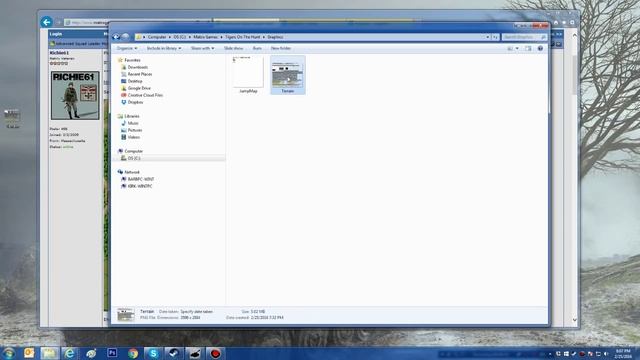Select Tigers On The Hunt breadcrumb
Image resolution: width=640 pixels, height=360 pixels.
tap(242, 37)
